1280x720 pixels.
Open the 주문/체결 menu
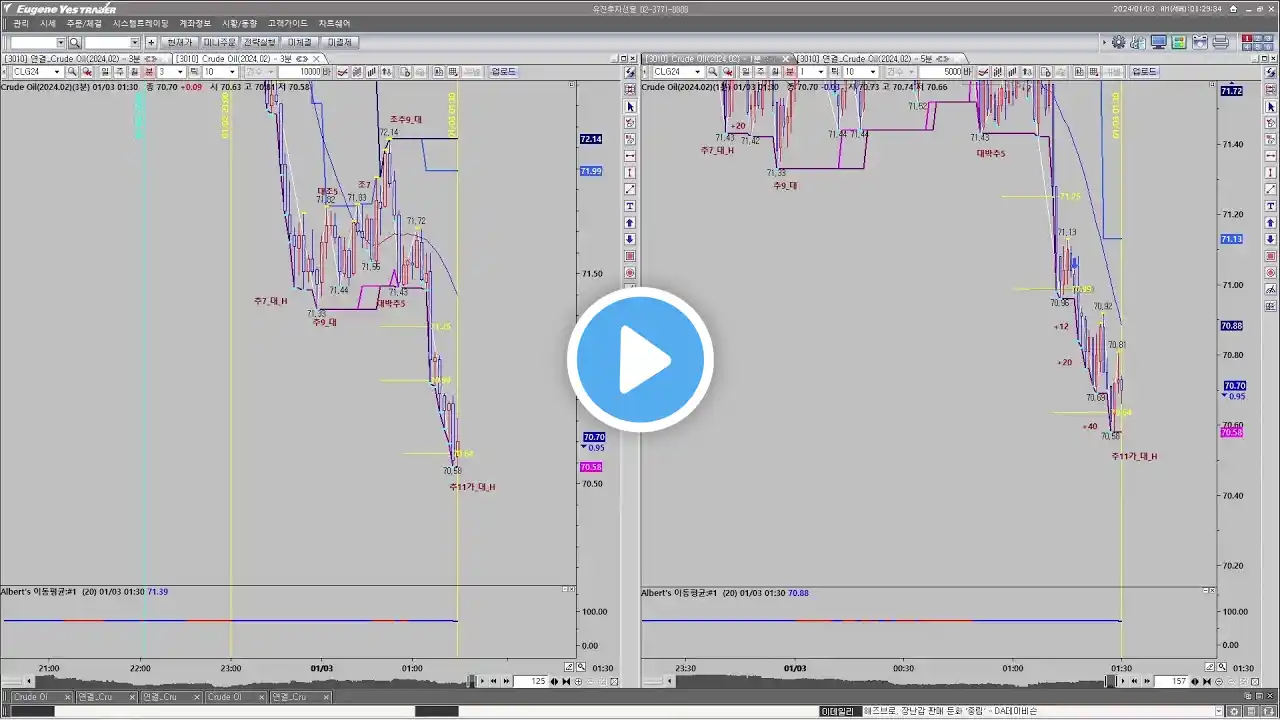[x=84, y=23]
